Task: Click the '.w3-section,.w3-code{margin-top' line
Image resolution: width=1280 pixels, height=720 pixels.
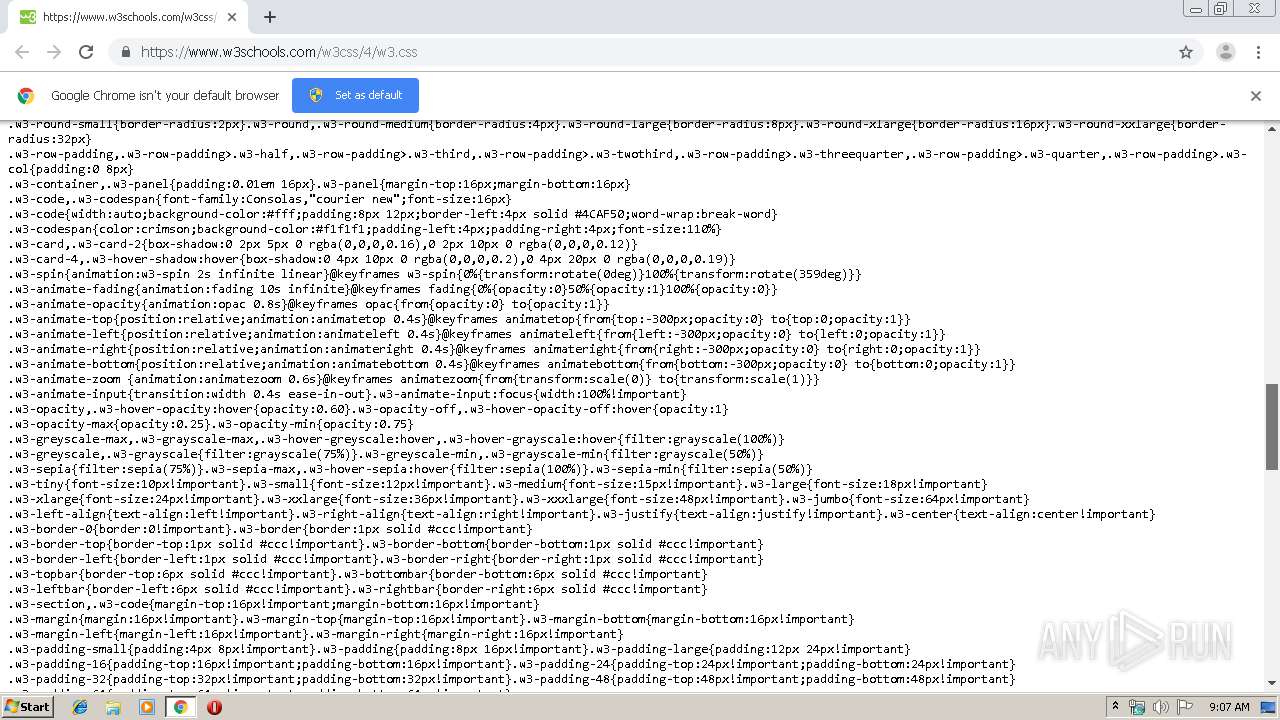Action: (x=273, y=604)
